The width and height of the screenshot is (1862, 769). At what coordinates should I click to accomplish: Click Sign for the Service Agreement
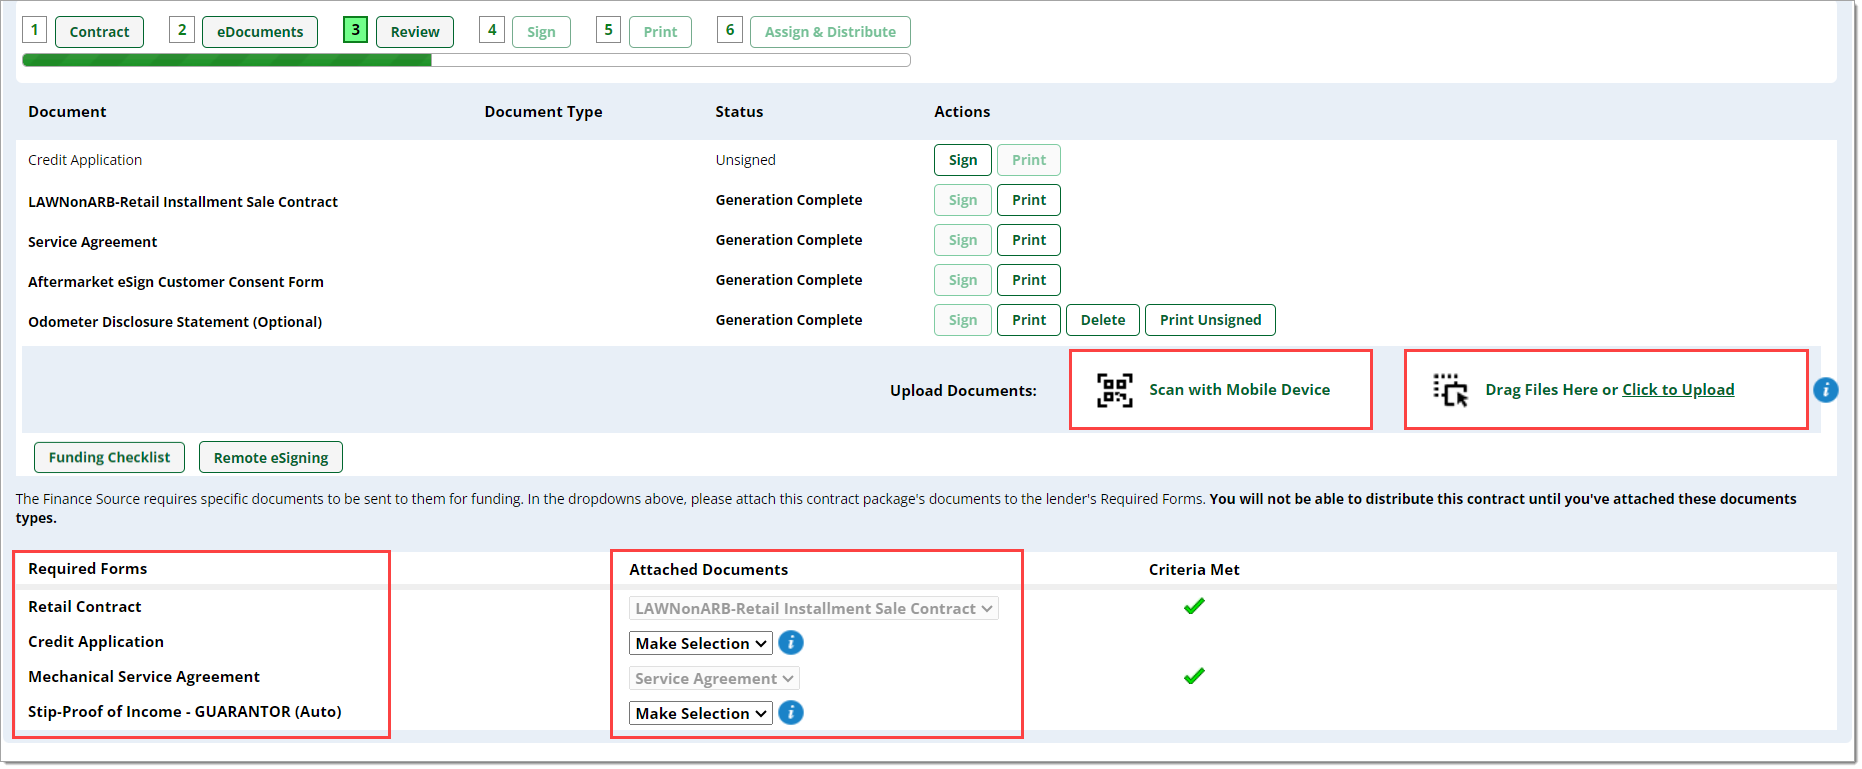click(963, 240)
